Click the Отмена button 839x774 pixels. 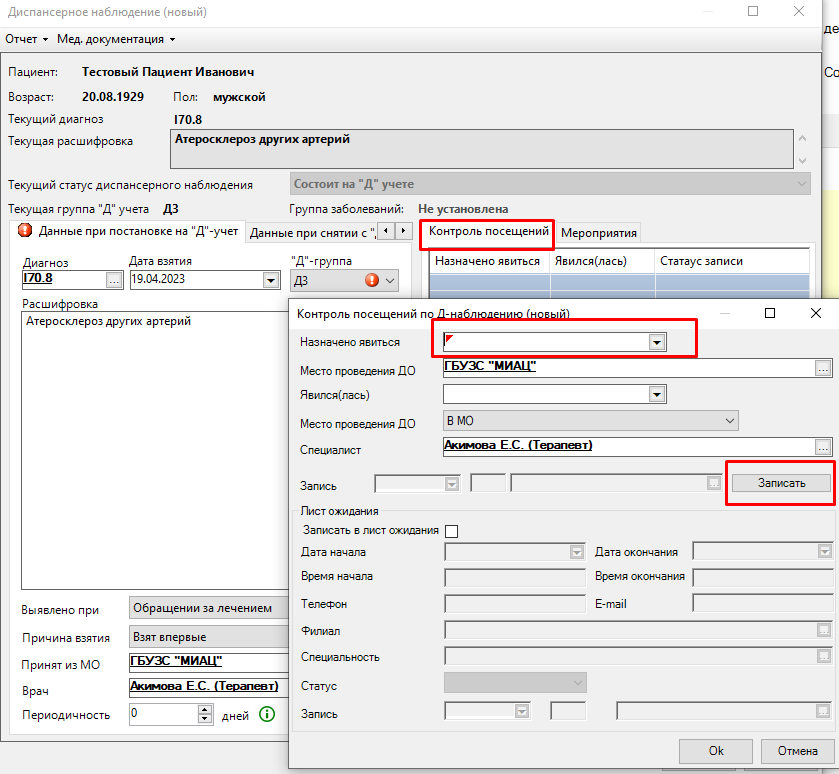pos(797,751)
